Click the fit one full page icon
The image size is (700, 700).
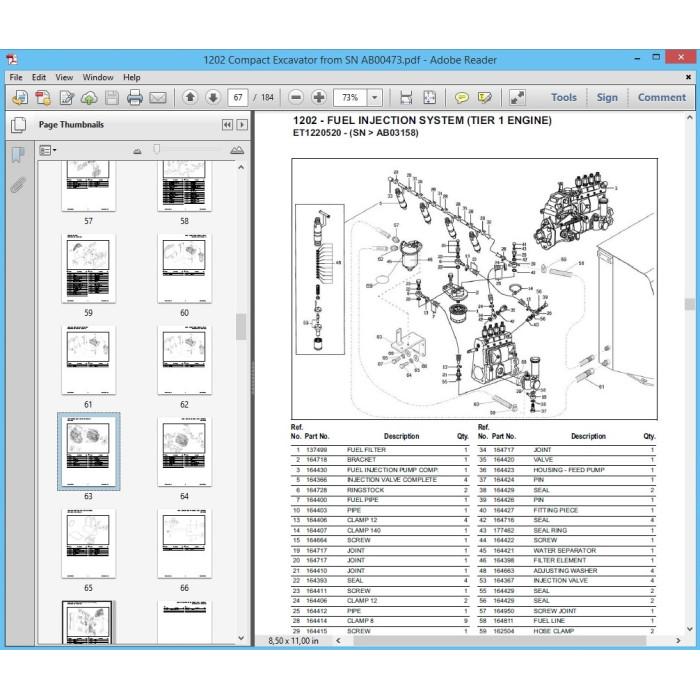429,97
